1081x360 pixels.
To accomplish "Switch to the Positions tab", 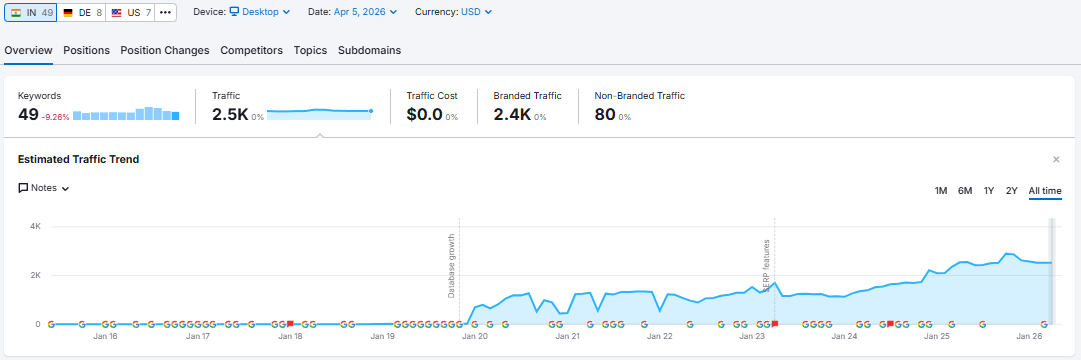I will coord(86,50).
